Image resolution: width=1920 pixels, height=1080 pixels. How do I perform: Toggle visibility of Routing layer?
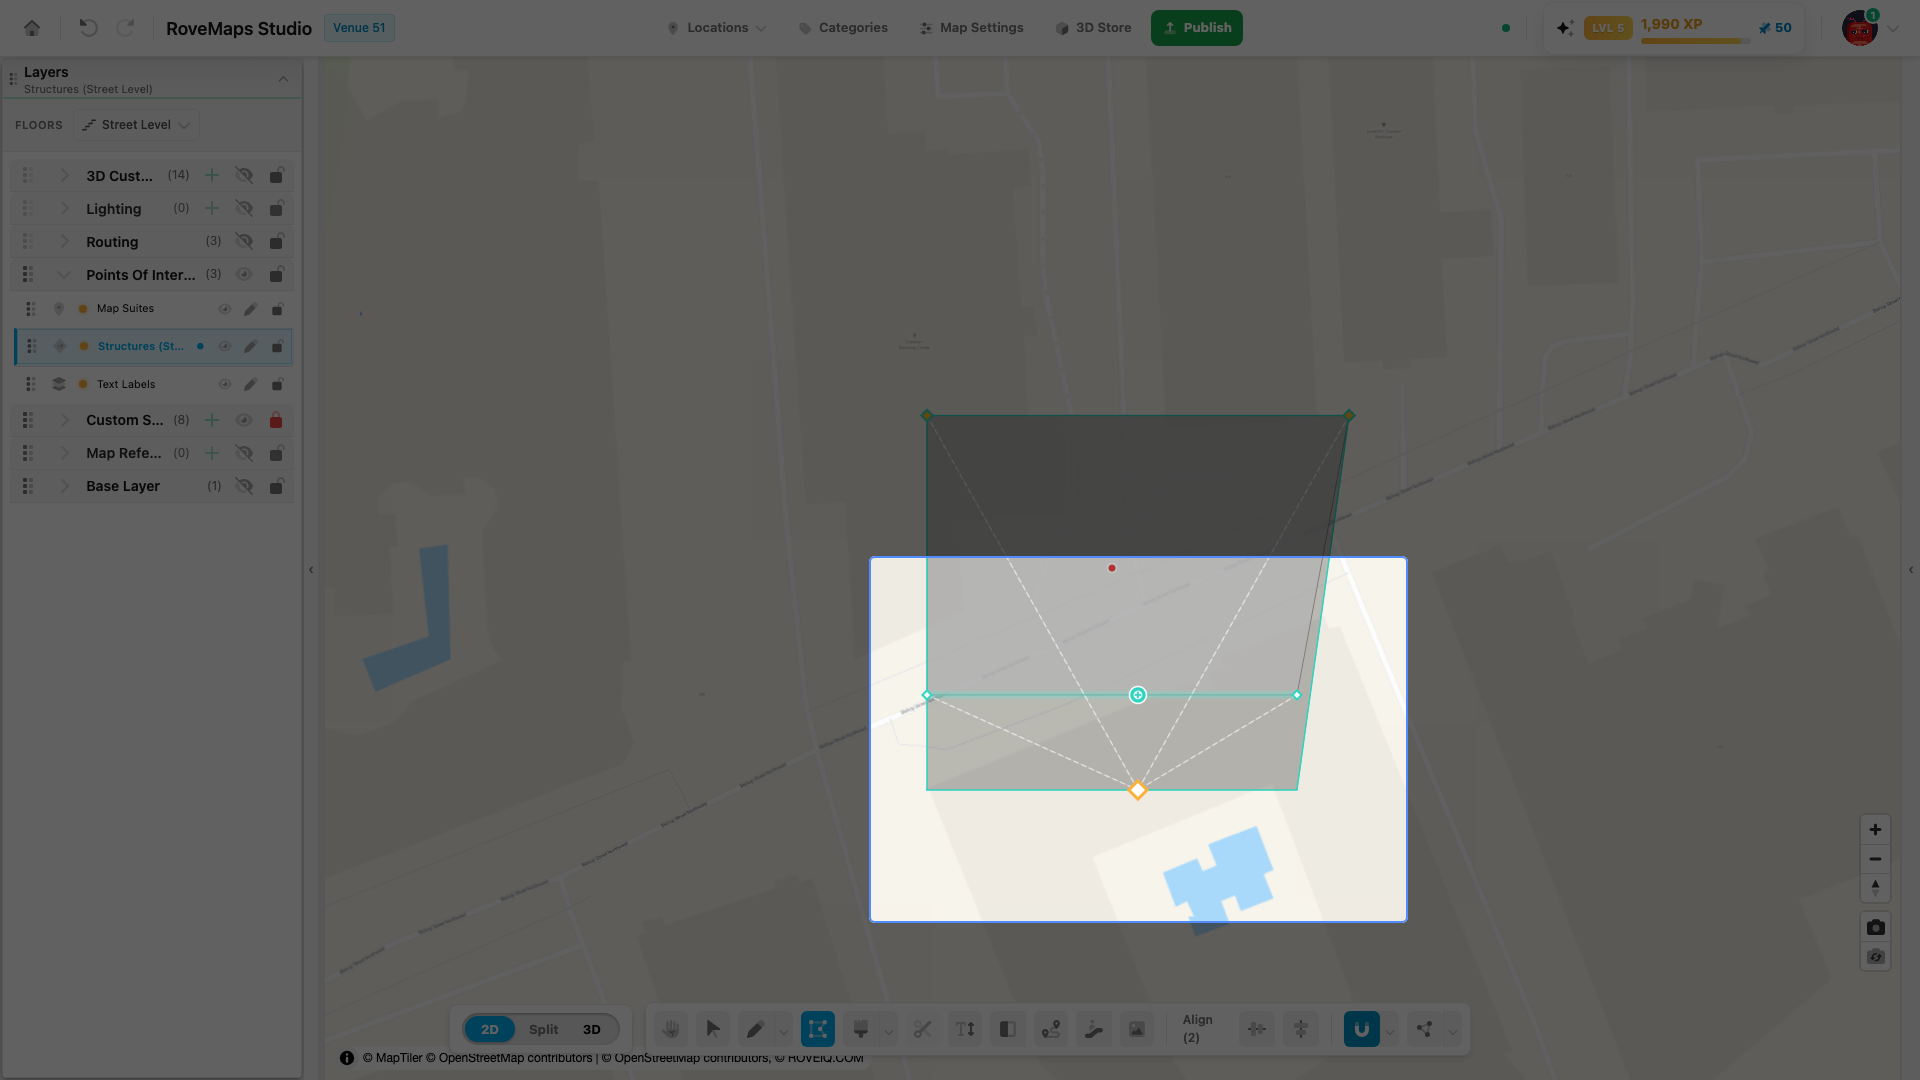(243, 242)
